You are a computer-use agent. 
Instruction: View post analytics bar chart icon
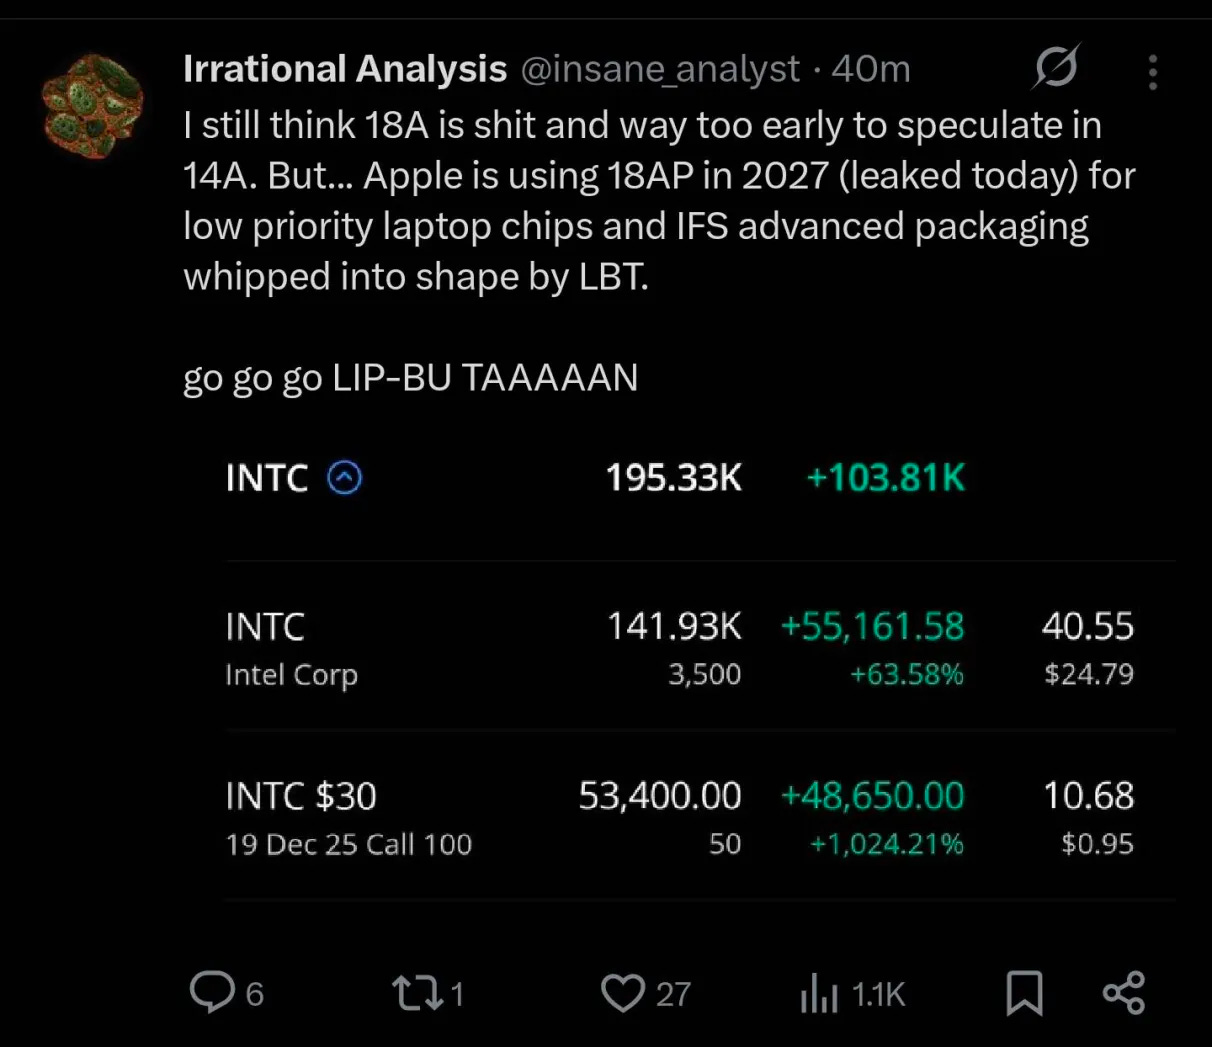(x=819, y=993)
